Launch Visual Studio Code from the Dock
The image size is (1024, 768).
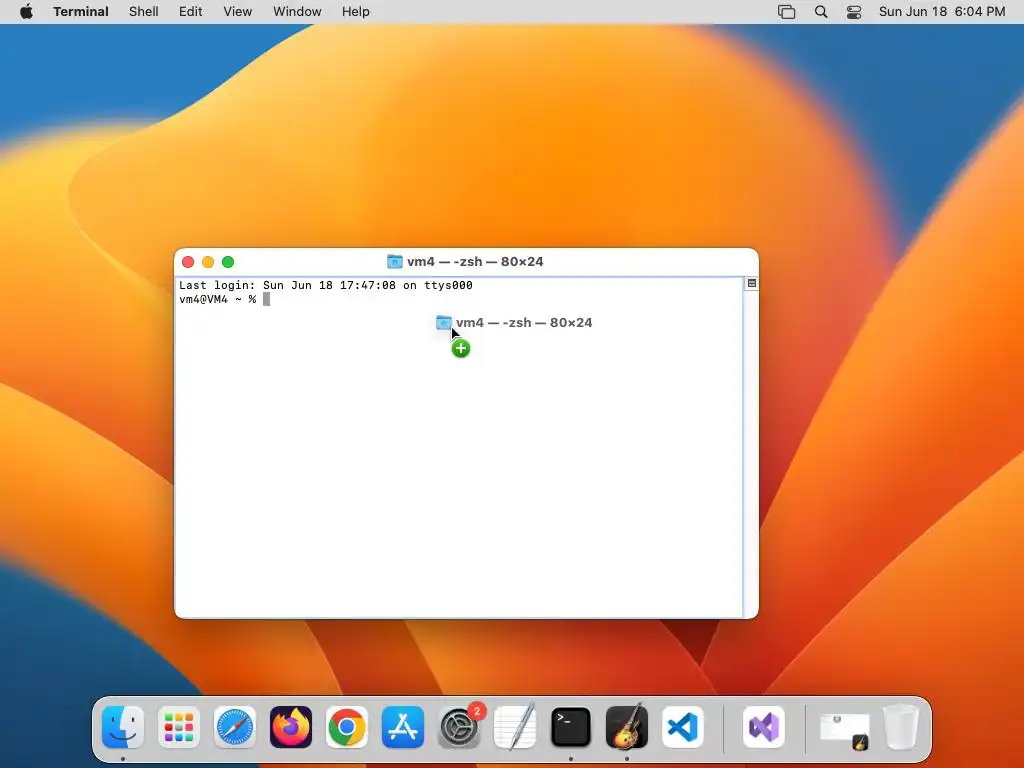pyautogui.click(x=683, y=727)
